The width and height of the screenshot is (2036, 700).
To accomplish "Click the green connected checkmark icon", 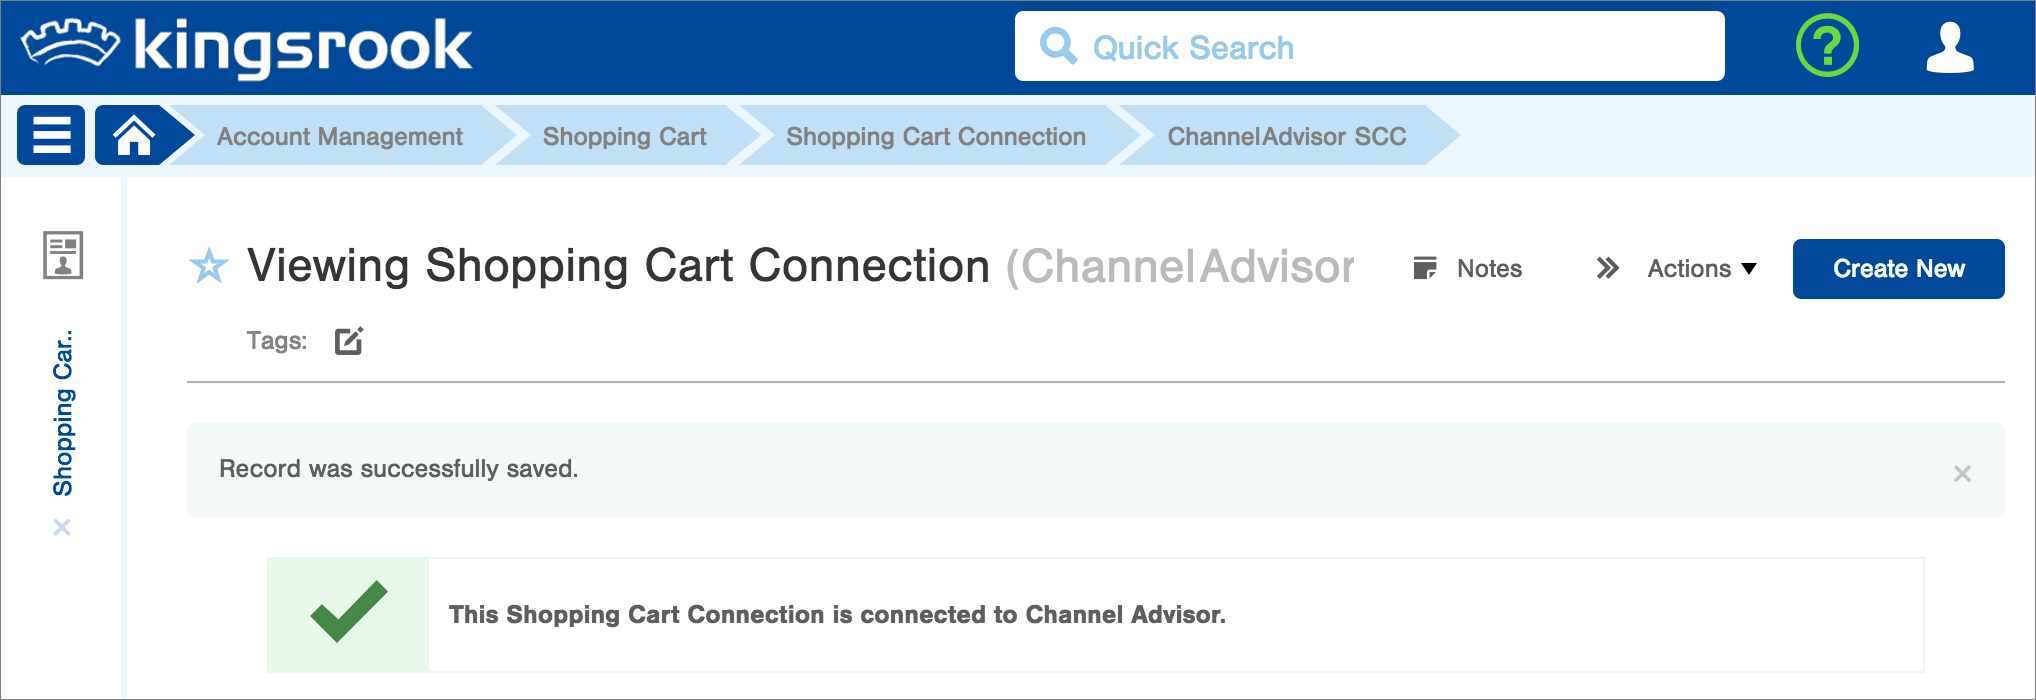I will click(348, 612).
